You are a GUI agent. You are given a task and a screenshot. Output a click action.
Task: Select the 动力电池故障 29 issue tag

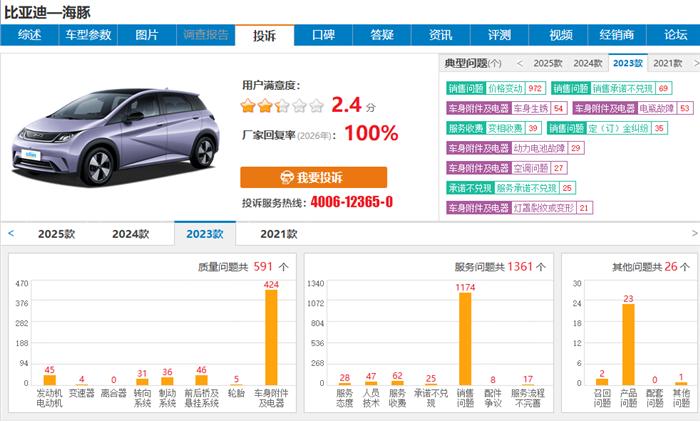tap(548, 148)
